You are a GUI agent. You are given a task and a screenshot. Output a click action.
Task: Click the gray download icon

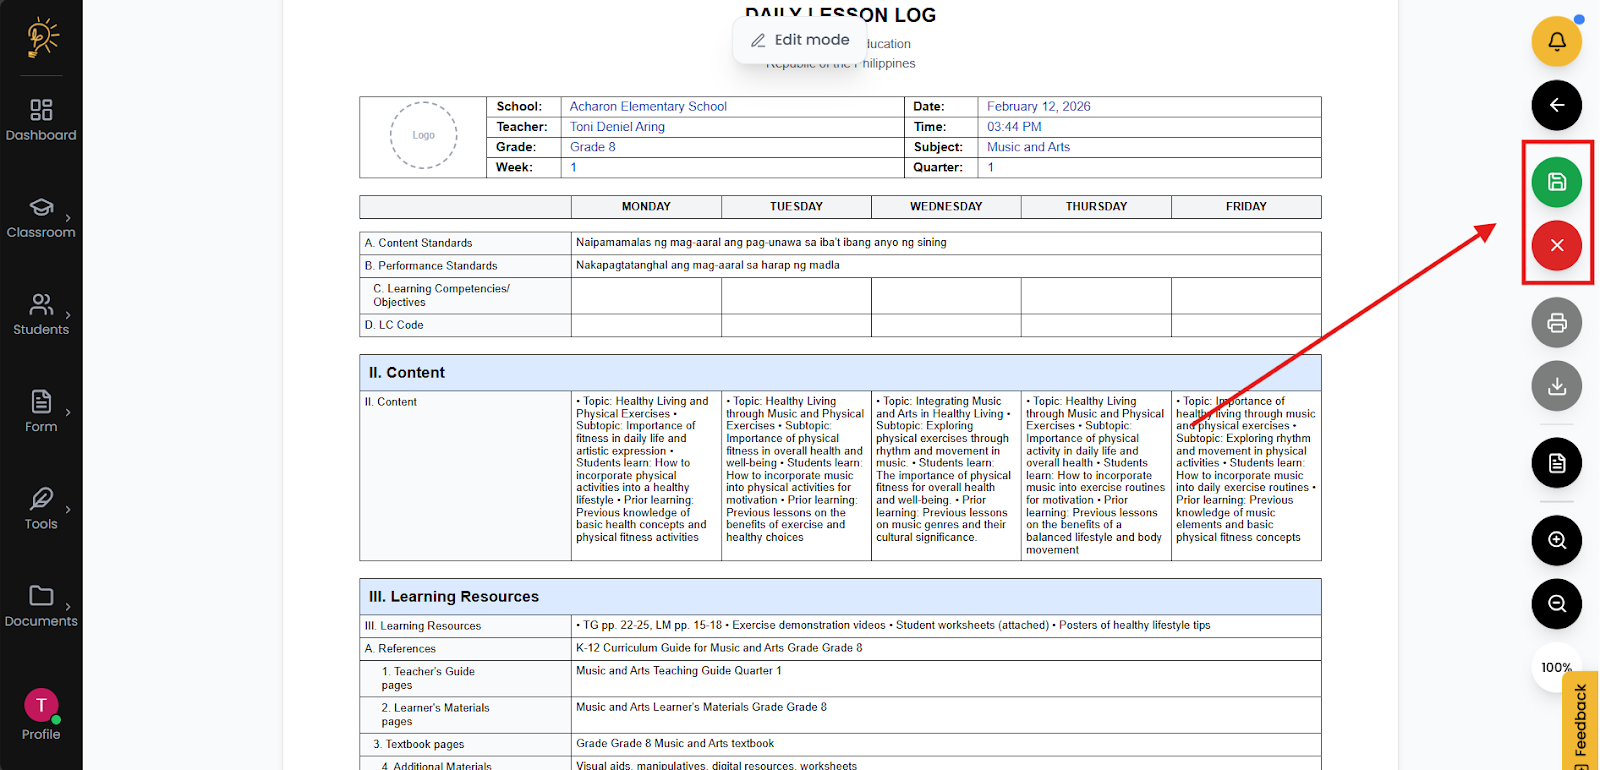click(1556, 386)
